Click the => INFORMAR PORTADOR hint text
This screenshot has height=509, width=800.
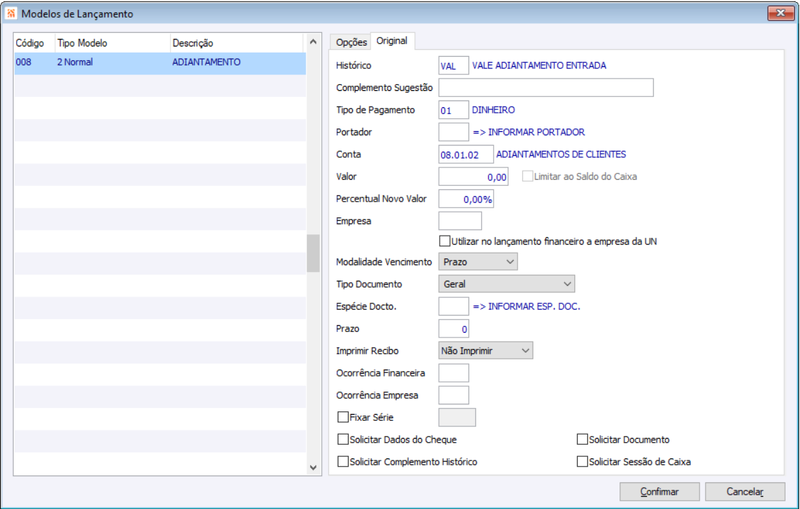click(529, 132)
